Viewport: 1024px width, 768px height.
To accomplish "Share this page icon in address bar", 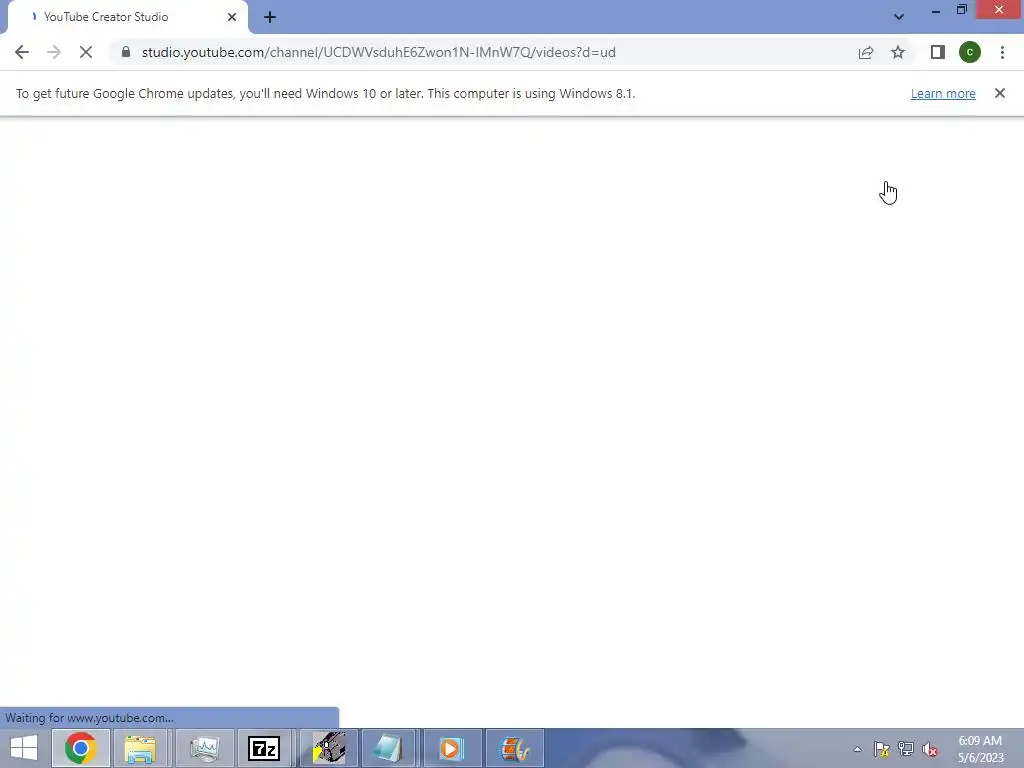I will click(x=866, y=52).
